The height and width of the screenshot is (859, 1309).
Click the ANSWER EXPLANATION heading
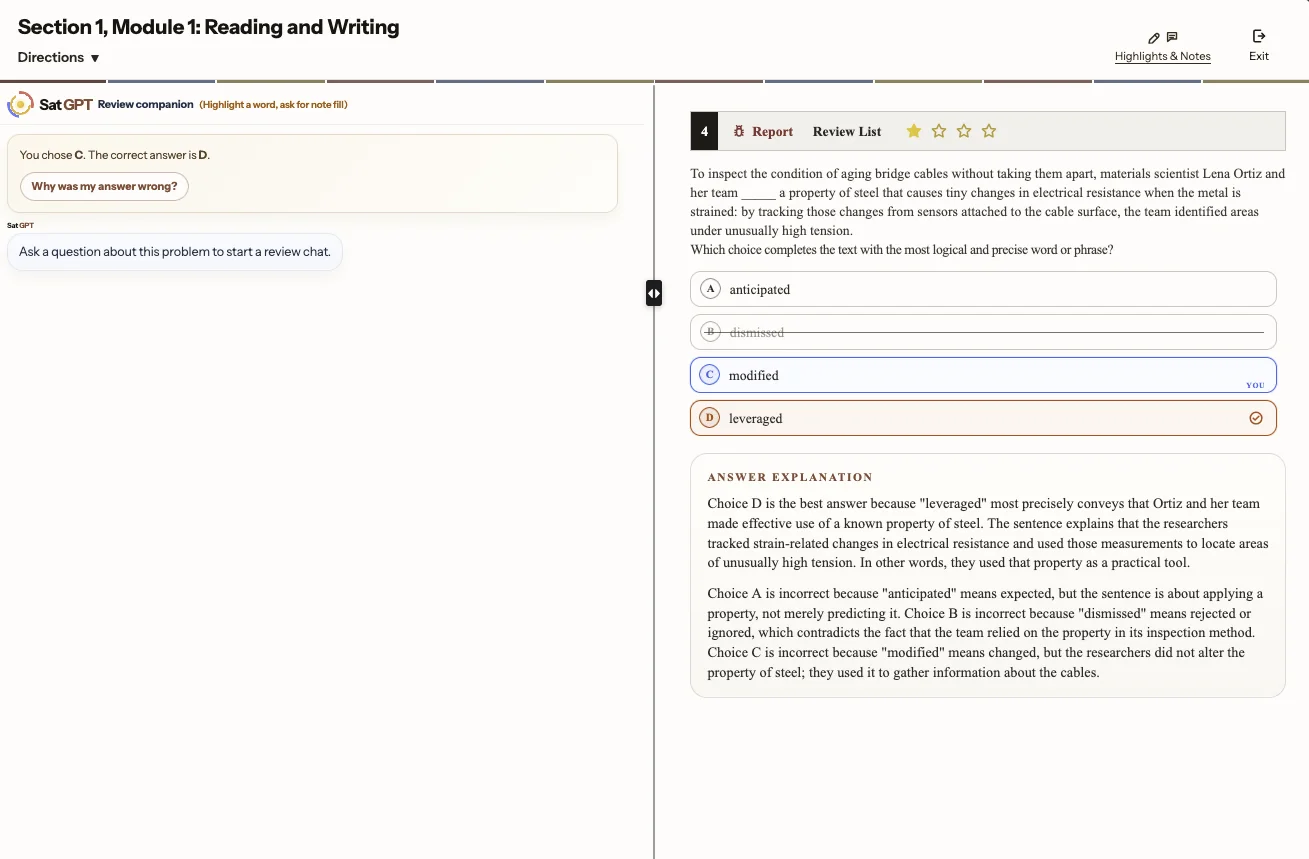790,477
